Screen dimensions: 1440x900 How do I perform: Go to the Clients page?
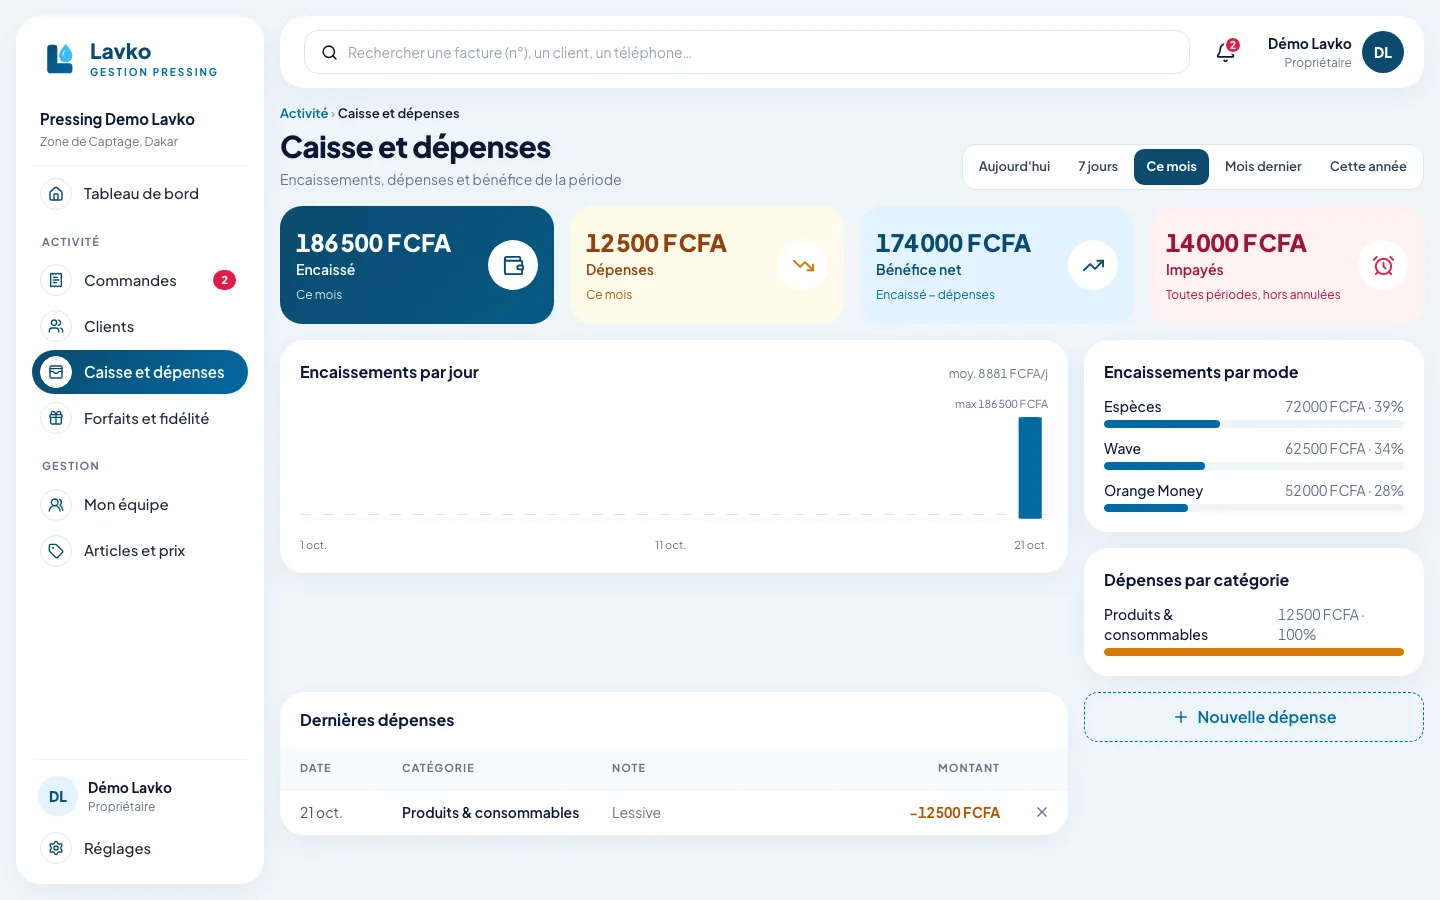tap(140, 327)
